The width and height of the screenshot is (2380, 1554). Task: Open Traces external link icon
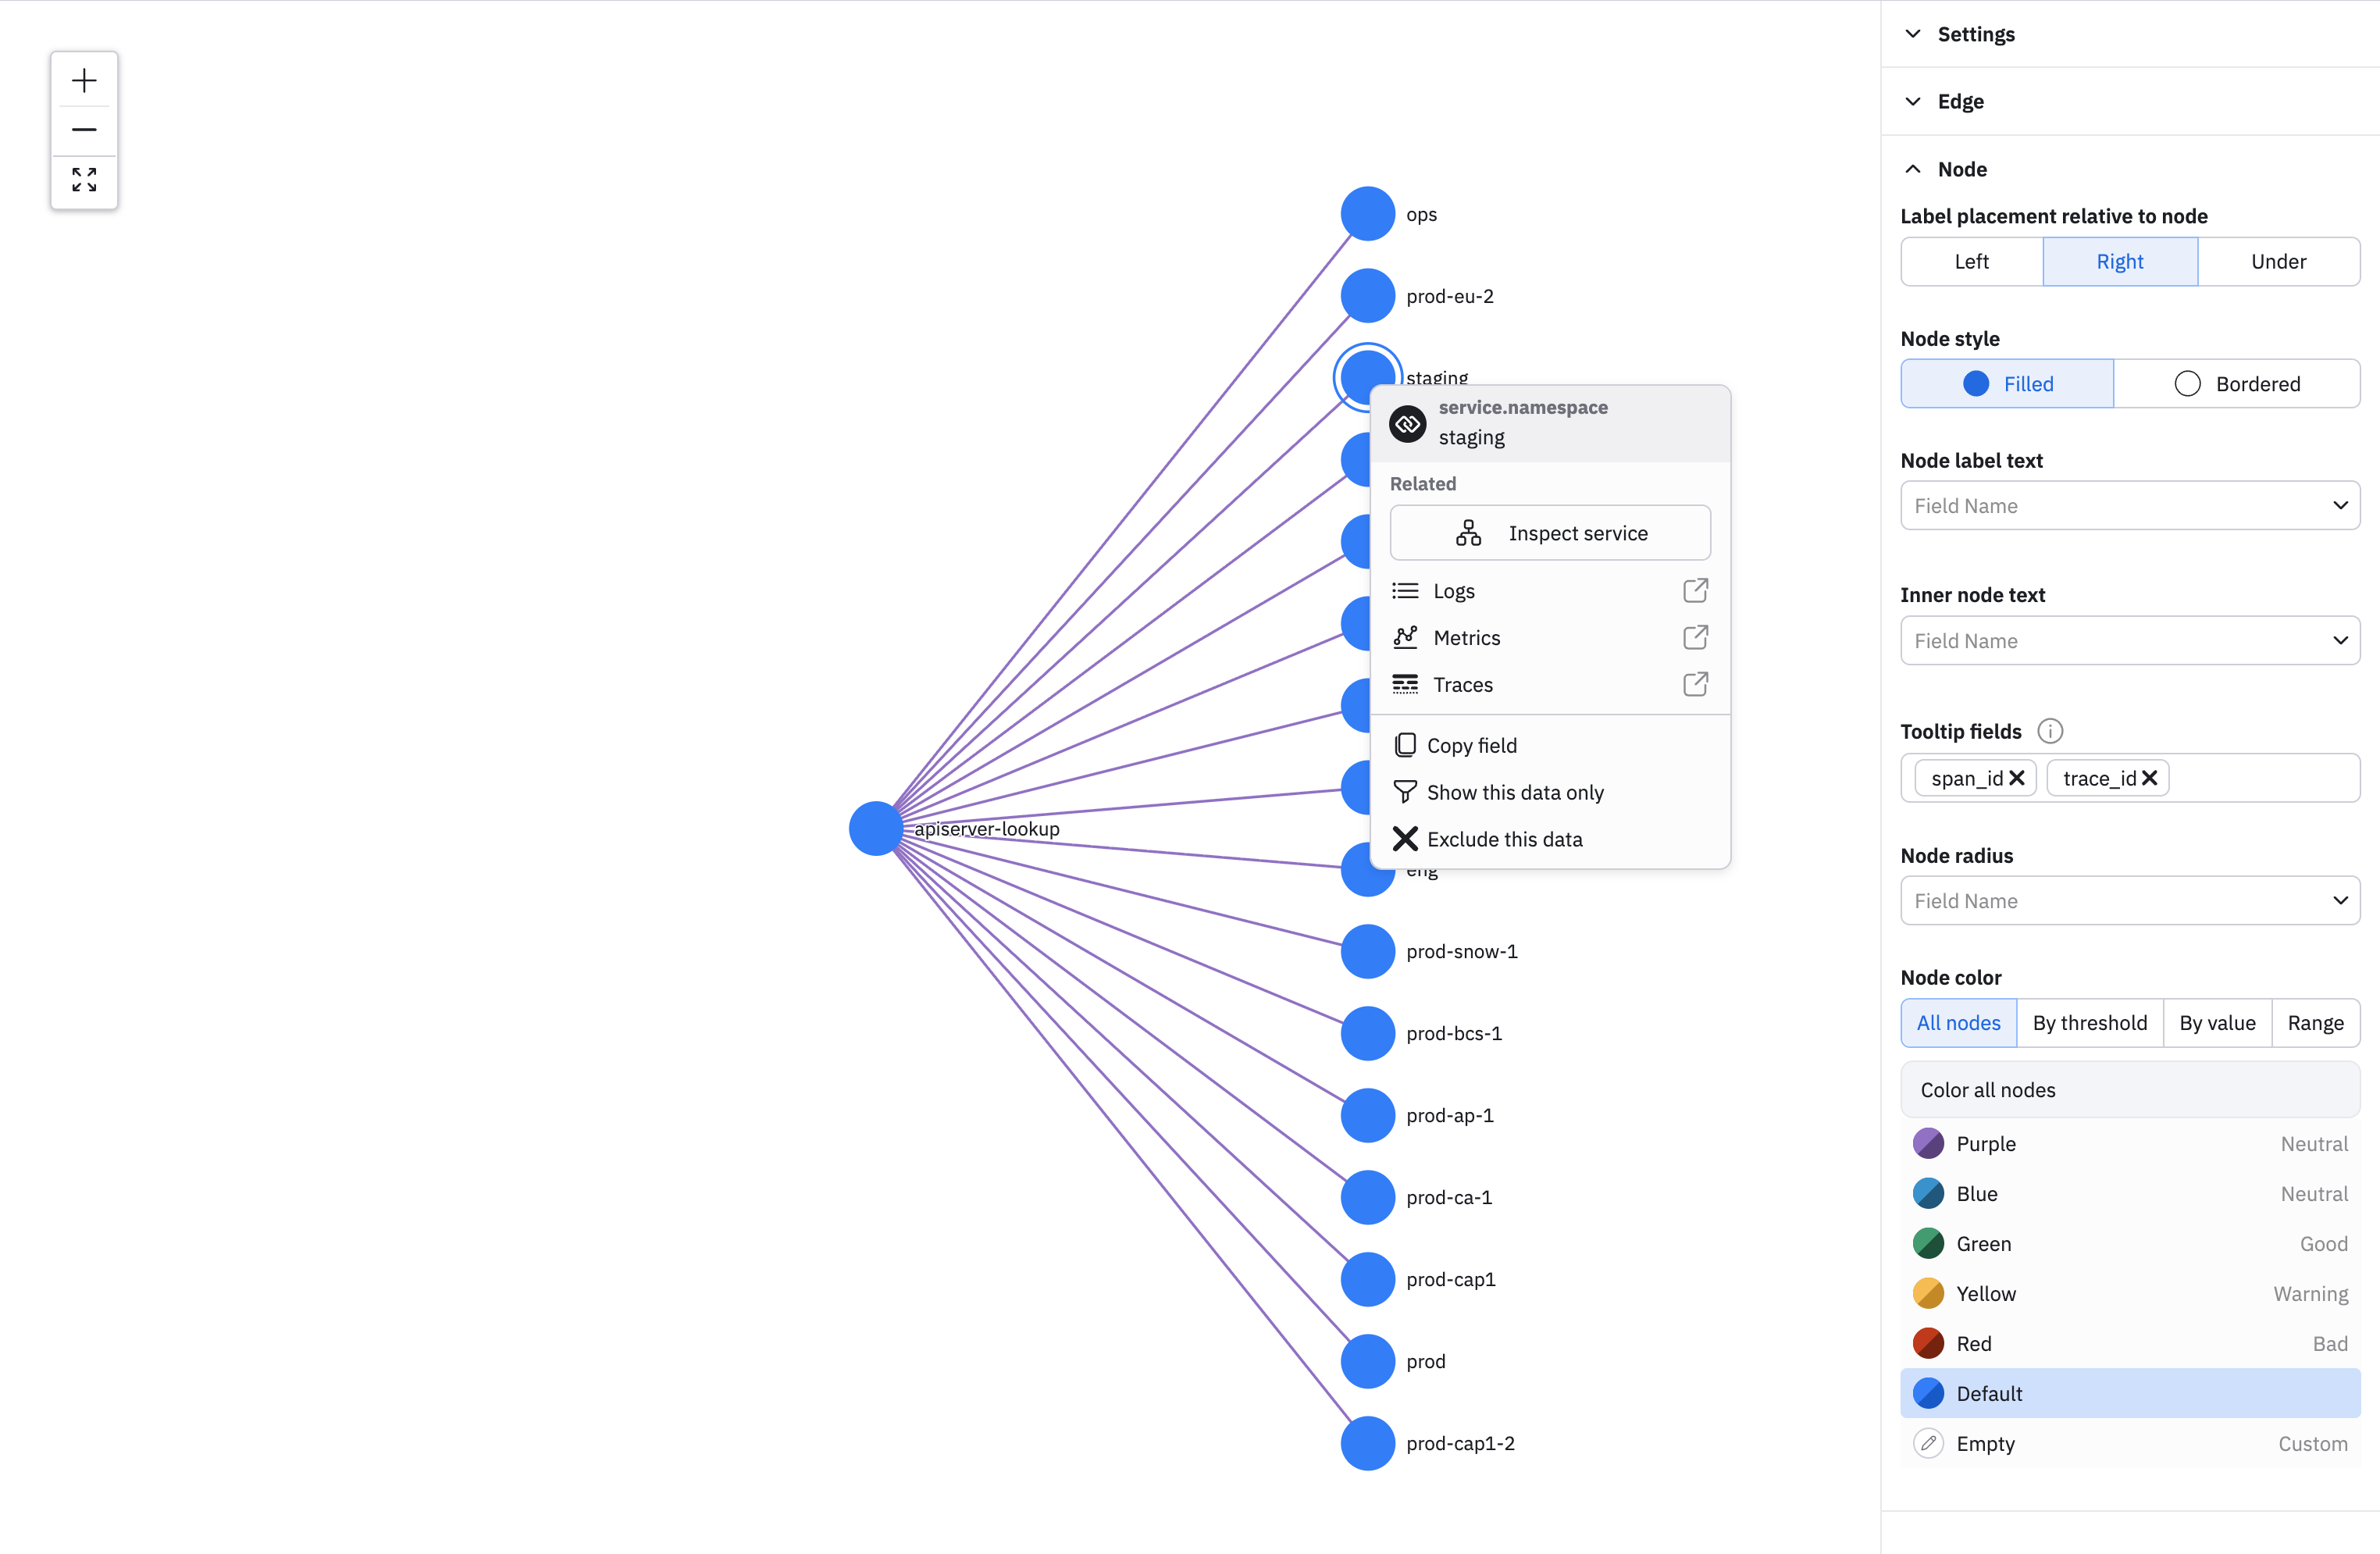pyautogui.click(x=1695, y=684)
